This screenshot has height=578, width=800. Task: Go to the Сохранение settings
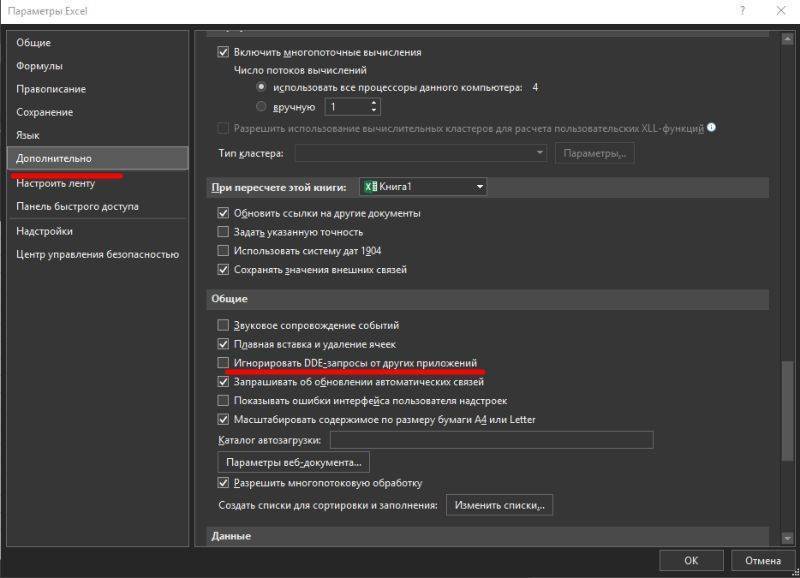point(97,112)
